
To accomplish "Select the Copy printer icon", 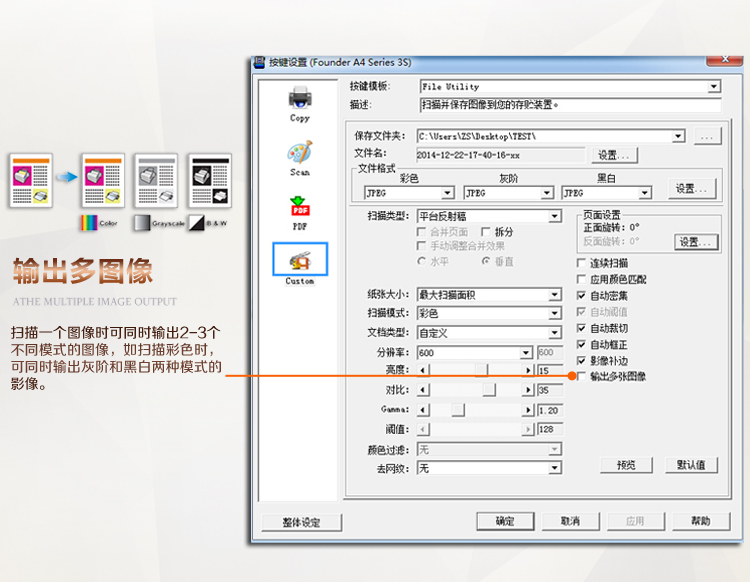I will pos(300,100).
